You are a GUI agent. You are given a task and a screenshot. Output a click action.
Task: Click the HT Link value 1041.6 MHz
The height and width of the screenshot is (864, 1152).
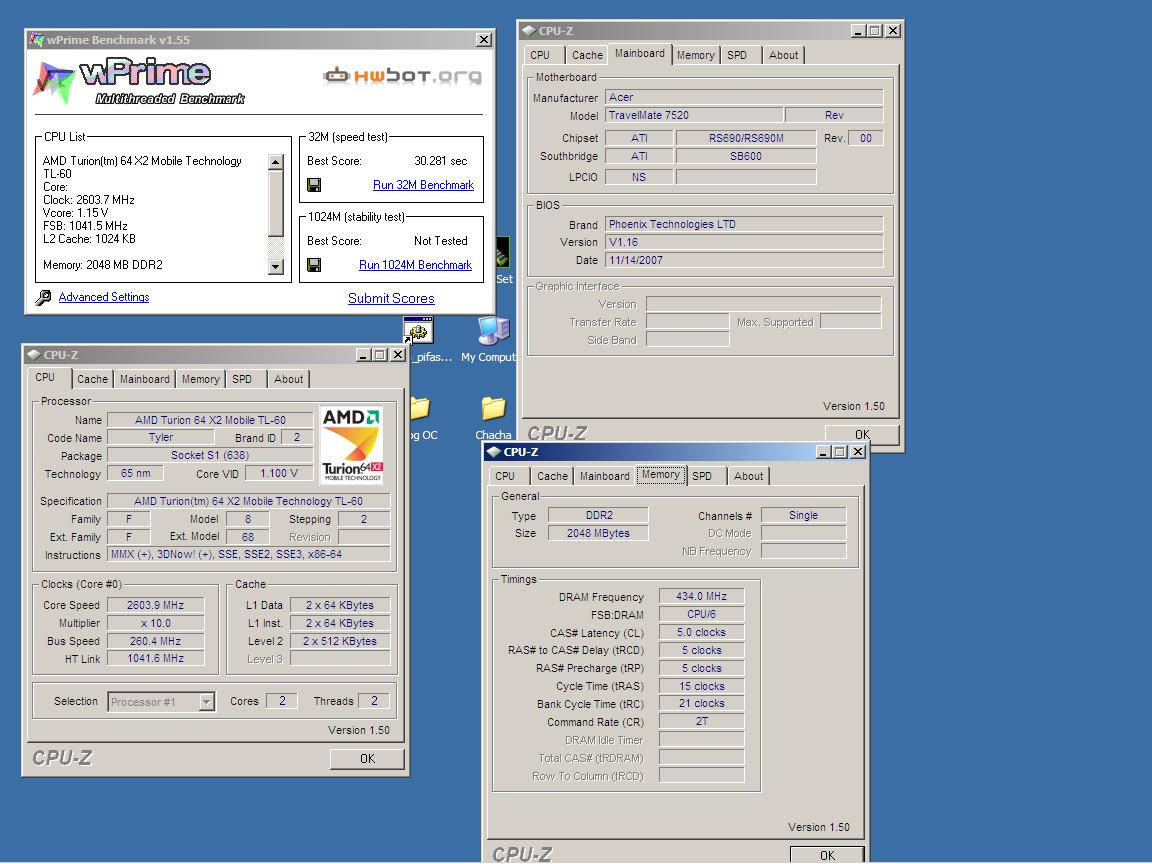[x=155, y=659]
